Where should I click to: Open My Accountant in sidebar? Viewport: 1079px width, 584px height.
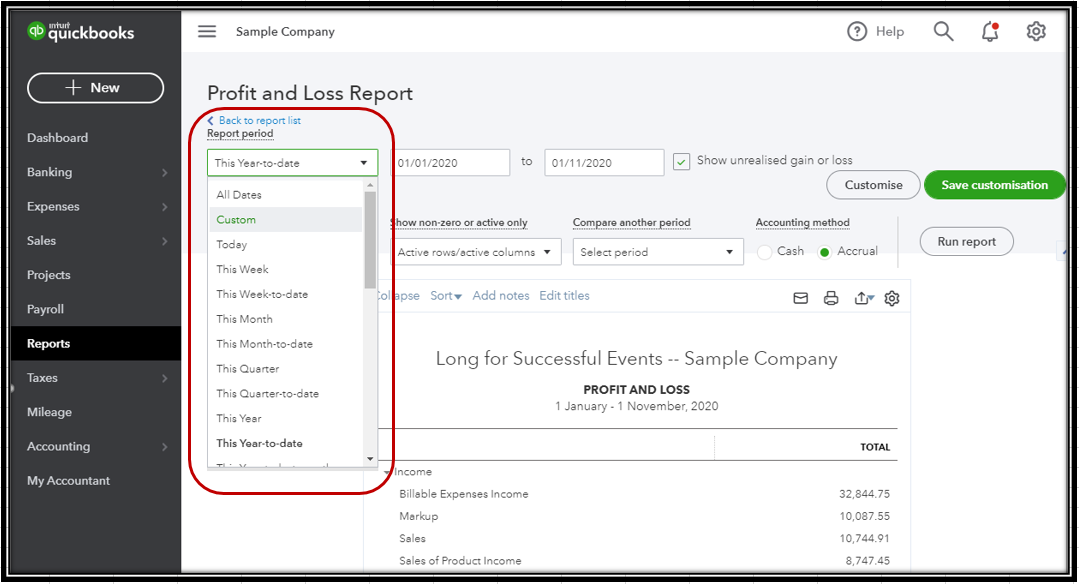point(69,481)
